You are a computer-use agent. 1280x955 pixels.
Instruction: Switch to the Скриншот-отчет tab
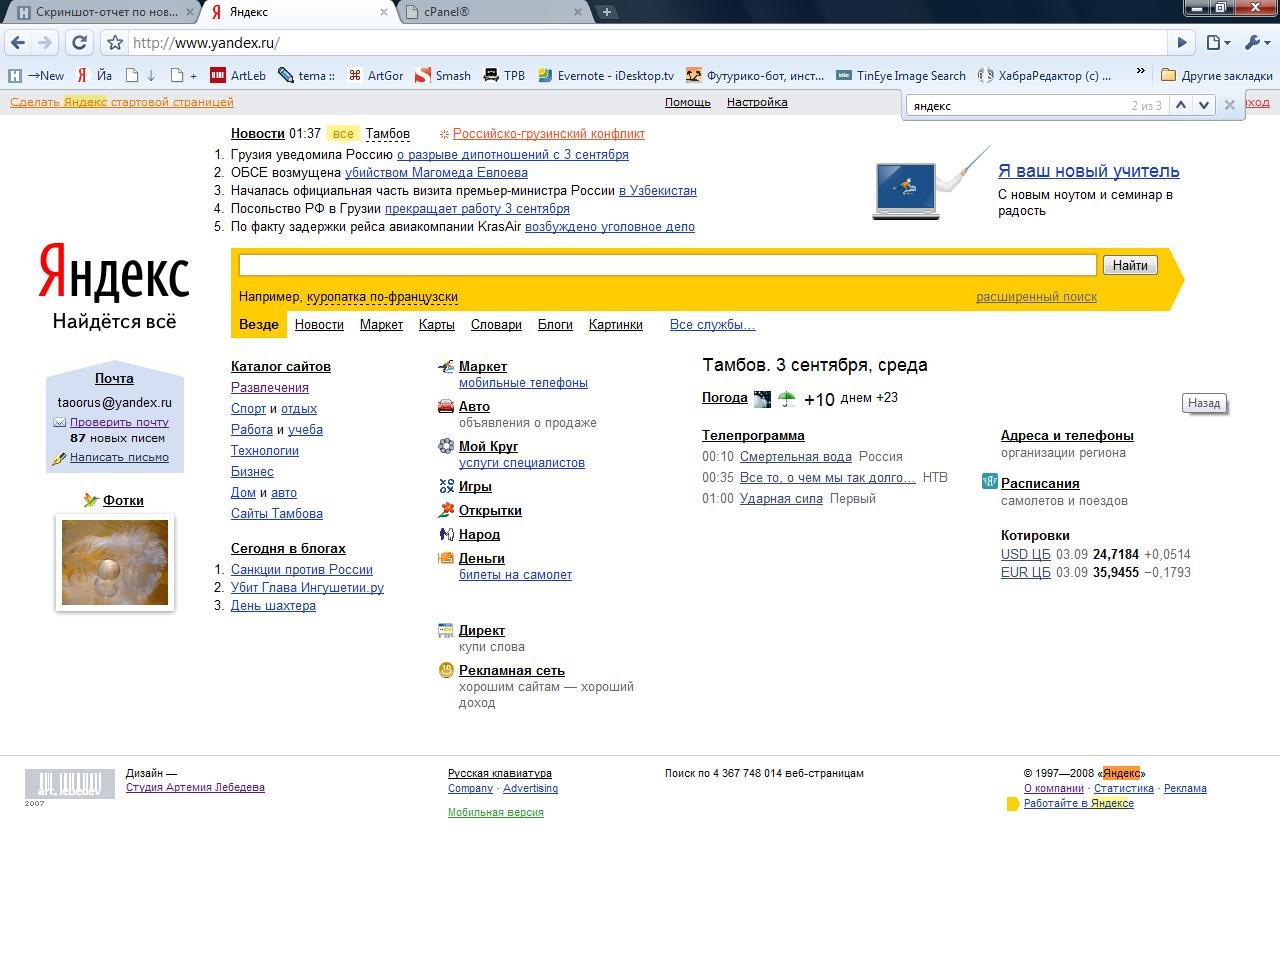[x=106, y=12]
